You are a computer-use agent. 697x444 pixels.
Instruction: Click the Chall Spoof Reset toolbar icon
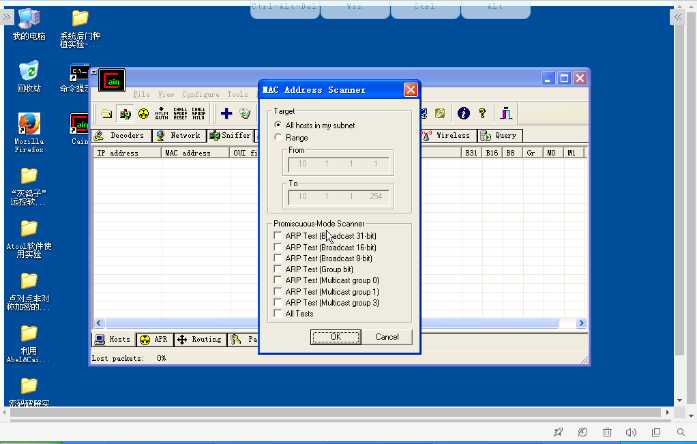[180, 113]
